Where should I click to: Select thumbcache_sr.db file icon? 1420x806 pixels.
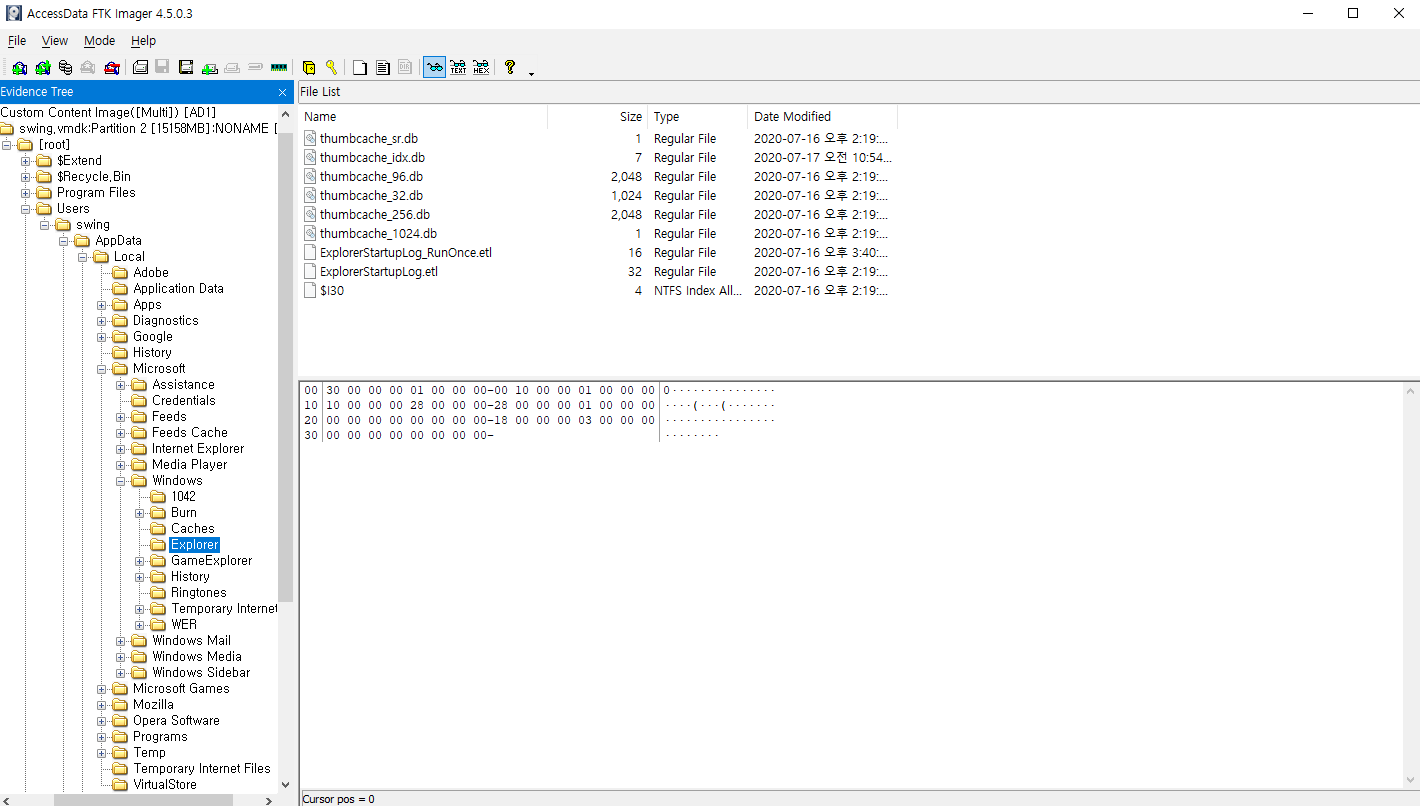(310, 138)
